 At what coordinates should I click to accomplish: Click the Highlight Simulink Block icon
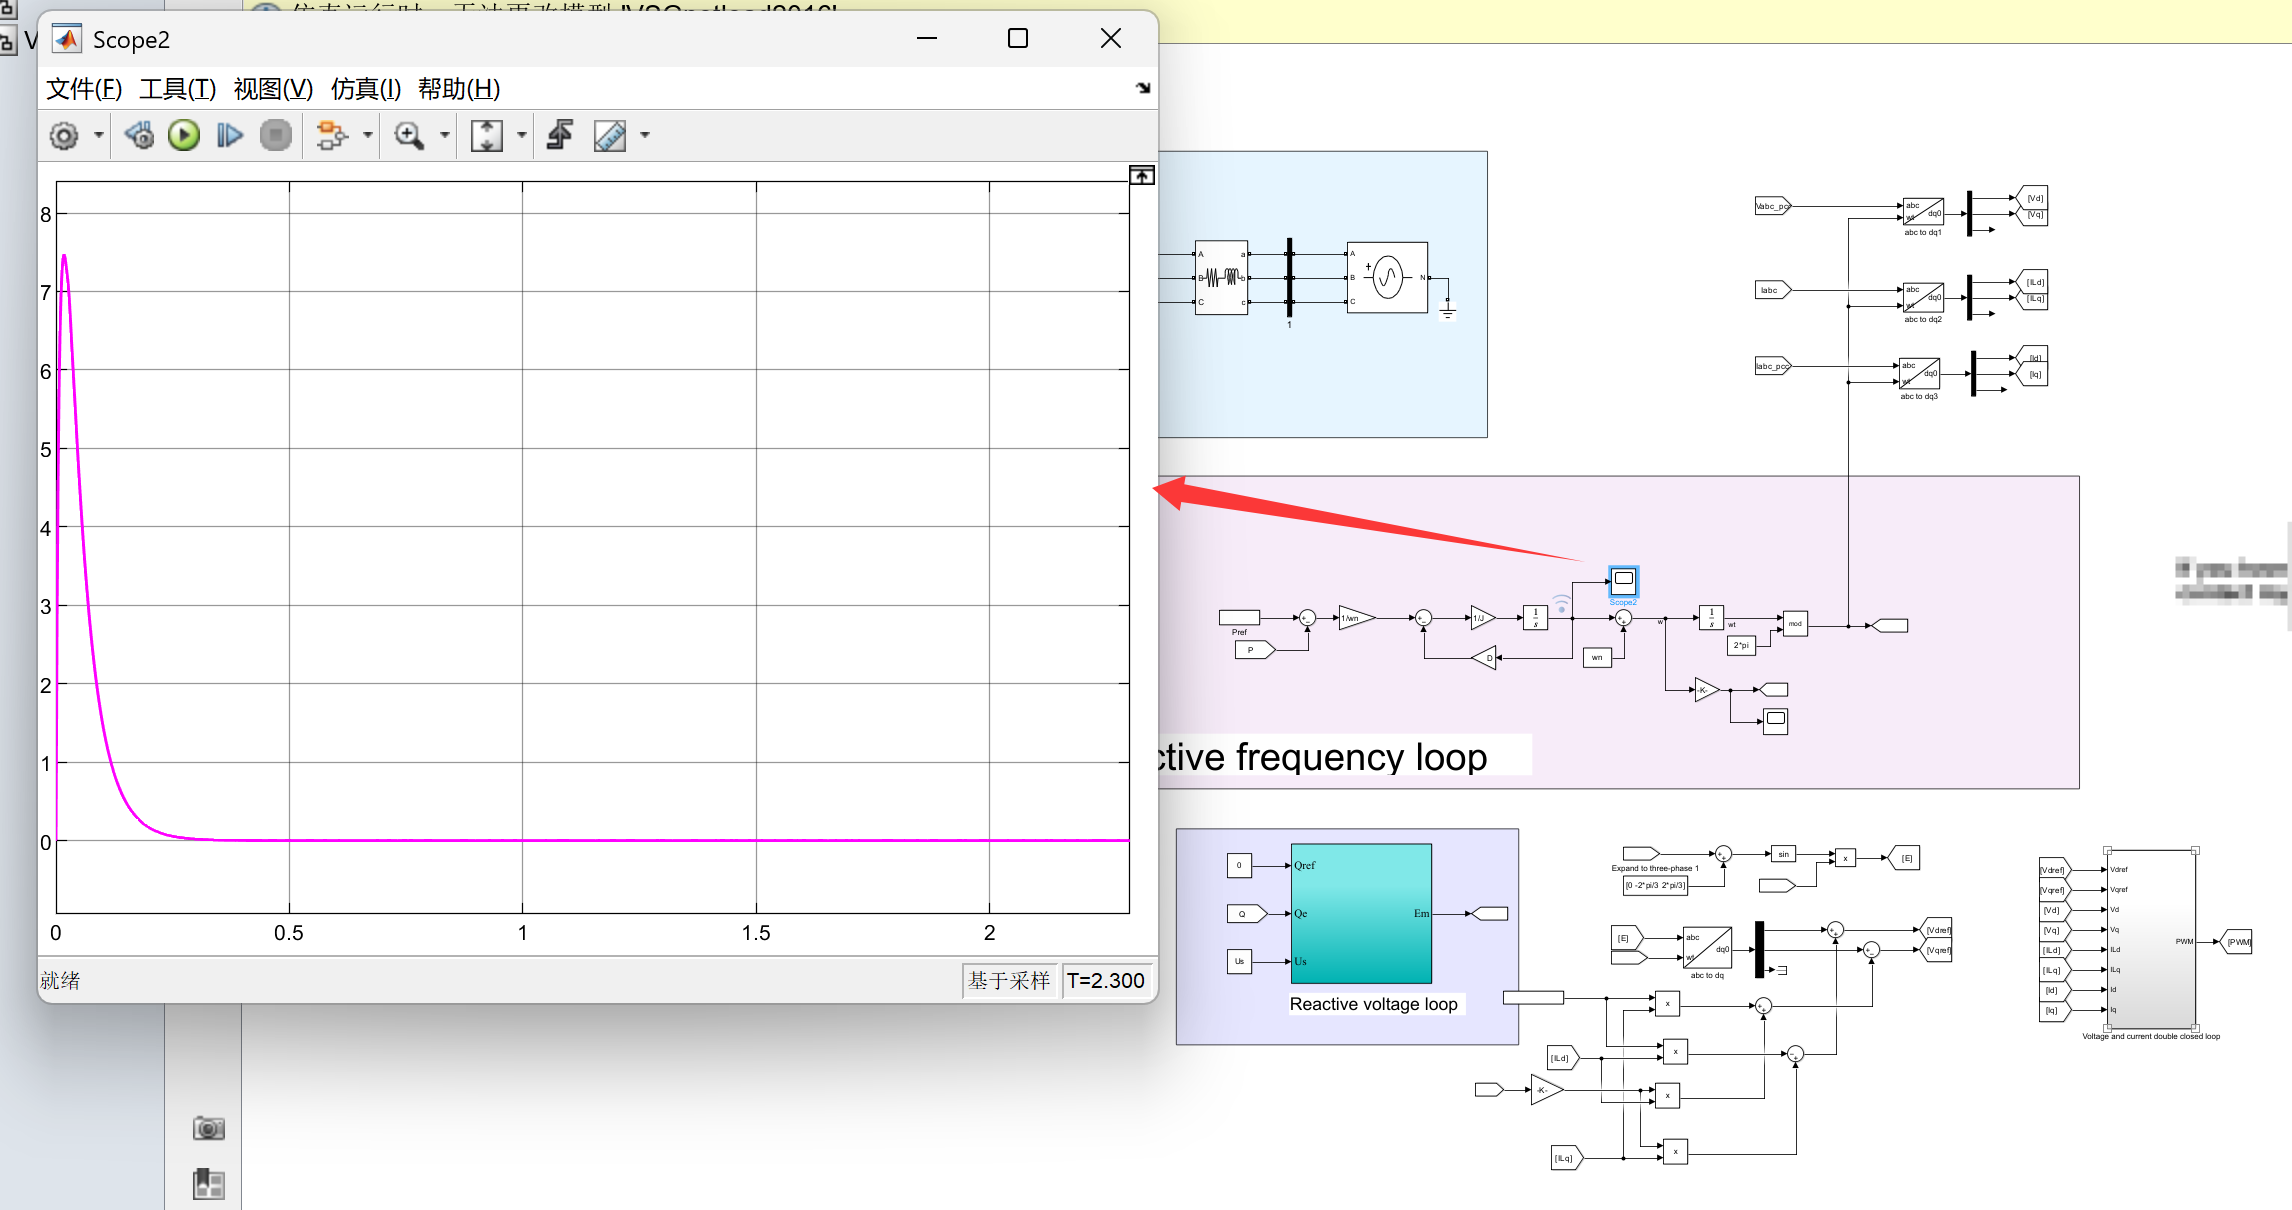(x=331, y=136)
